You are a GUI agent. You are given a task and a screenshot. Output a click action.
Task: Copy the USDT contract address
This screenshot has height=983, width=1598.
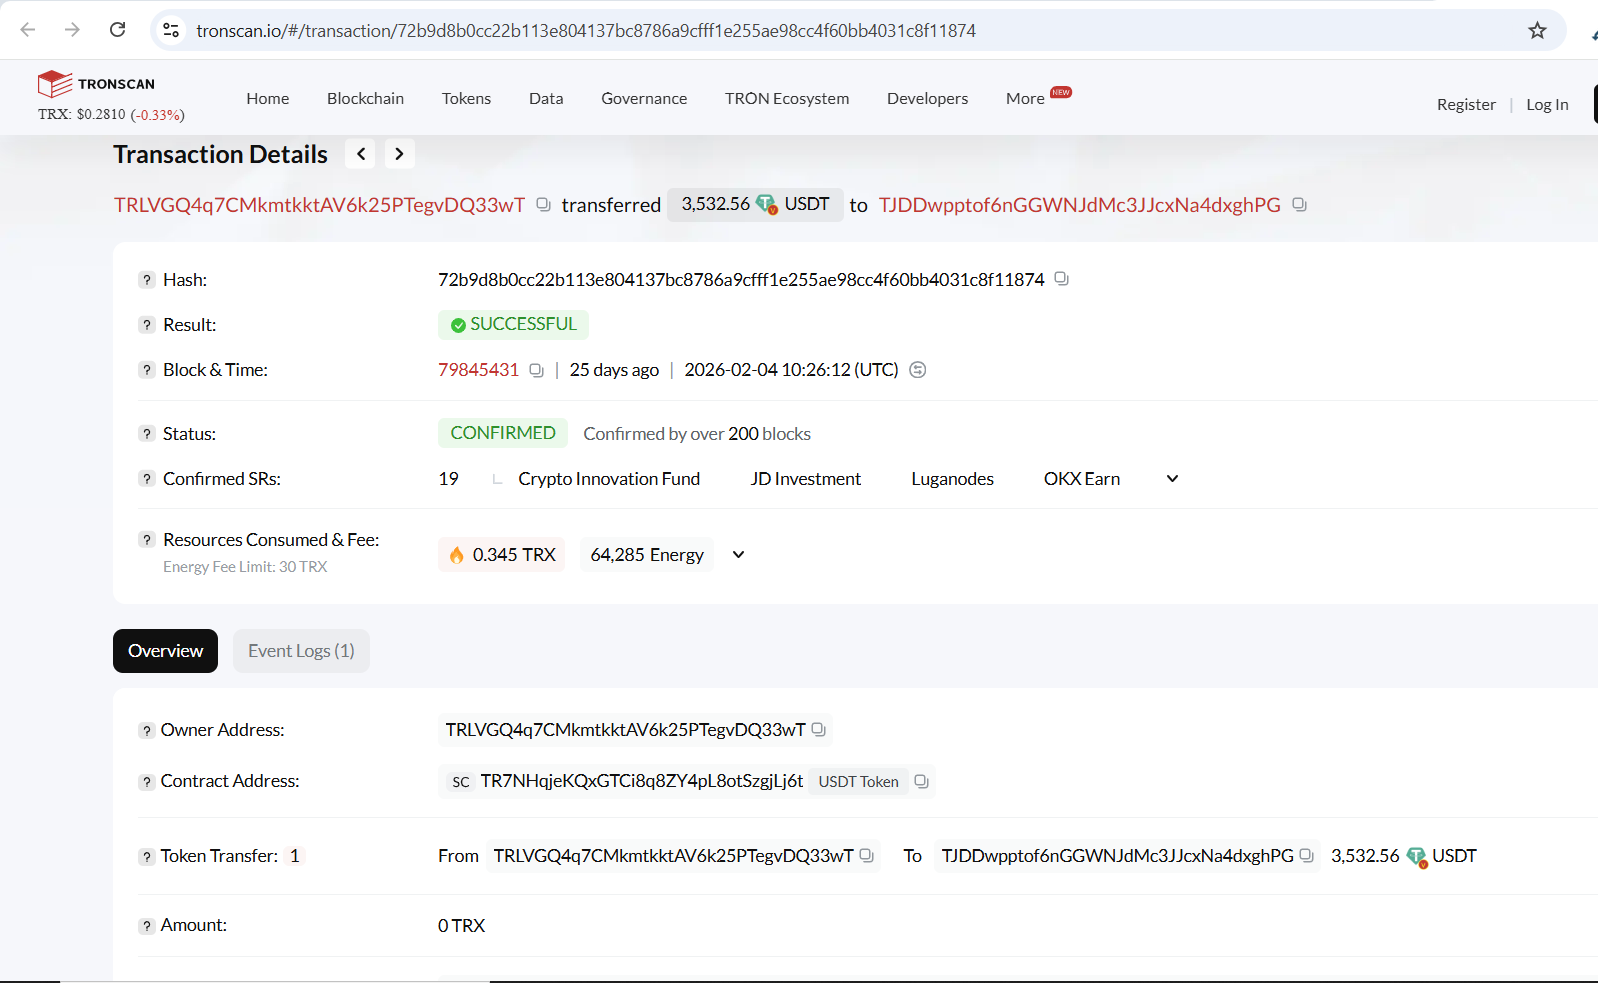coord(921,782)
